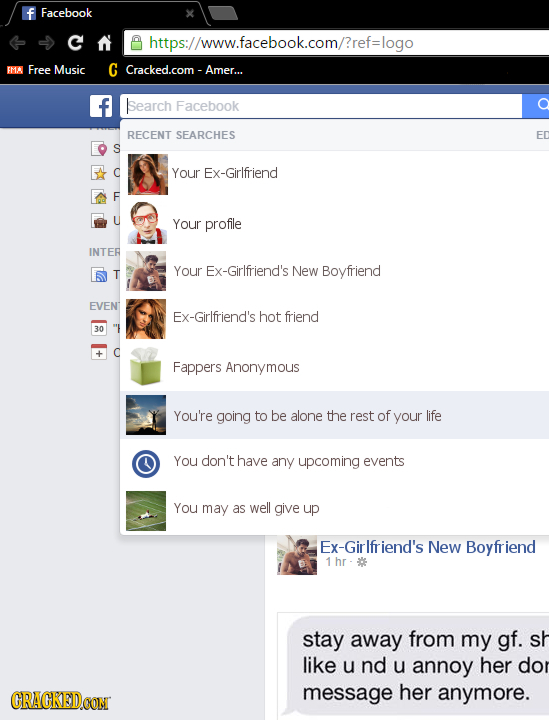Click the tissue box thumbnail
The width and height of the screenshot is (549, 720).
[146, 366]
